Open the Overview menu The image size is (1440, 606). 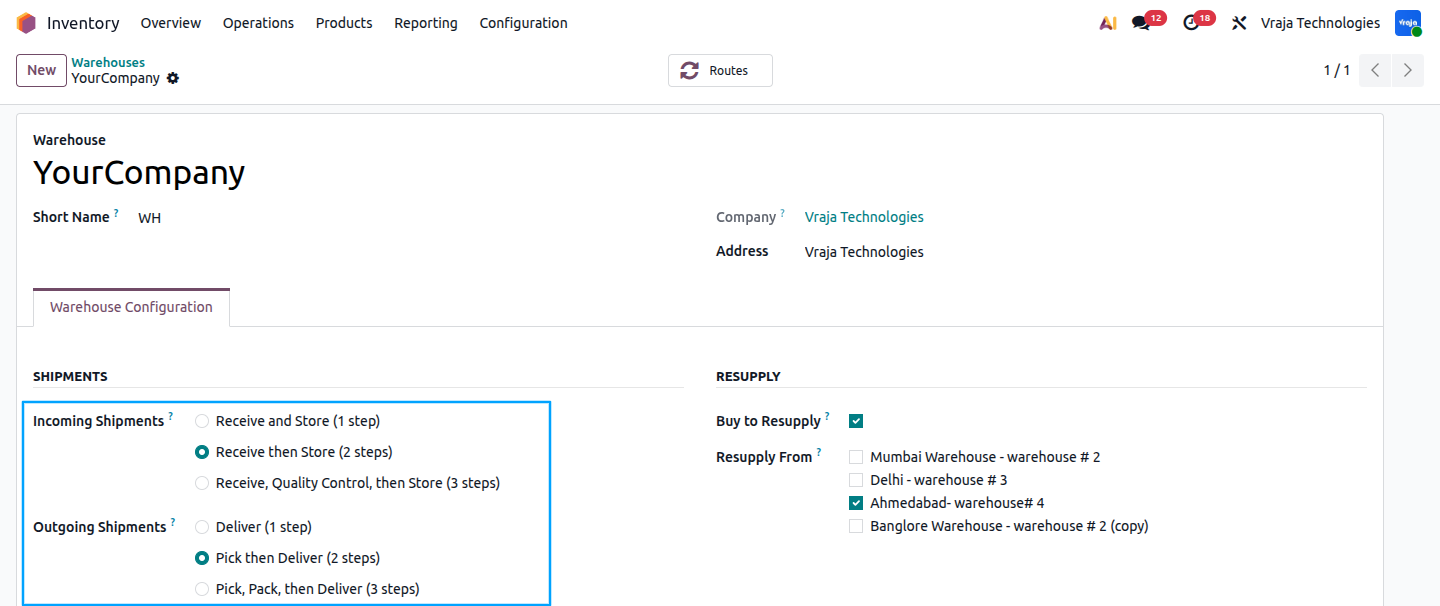click(x=171, y=23)
